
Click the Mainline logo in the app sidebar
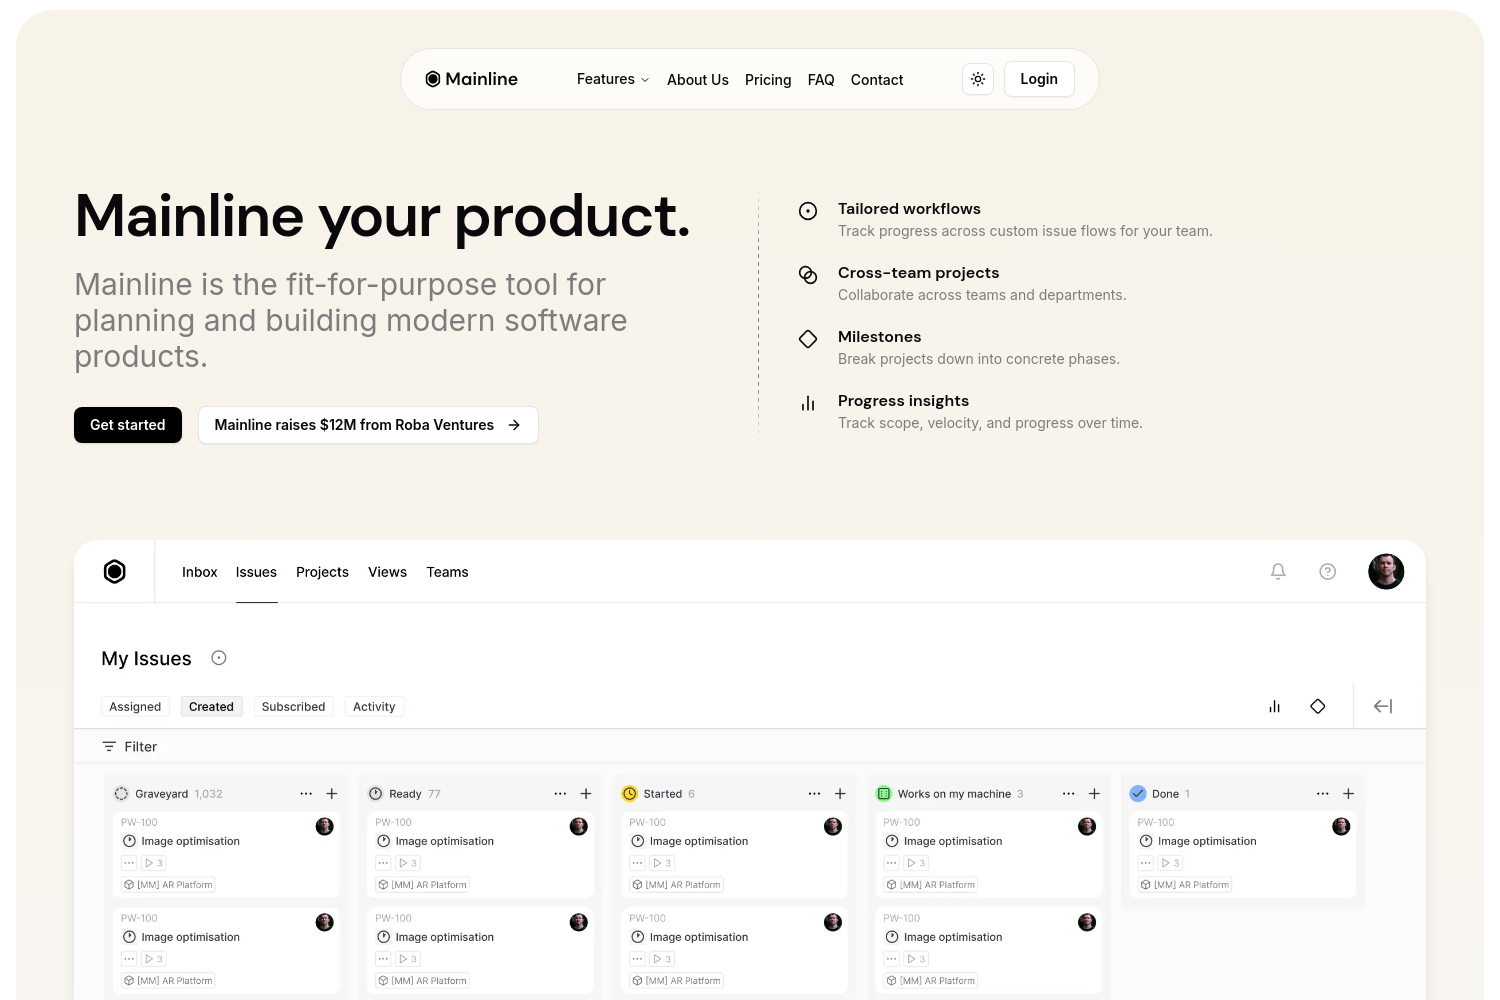point(114,571)
